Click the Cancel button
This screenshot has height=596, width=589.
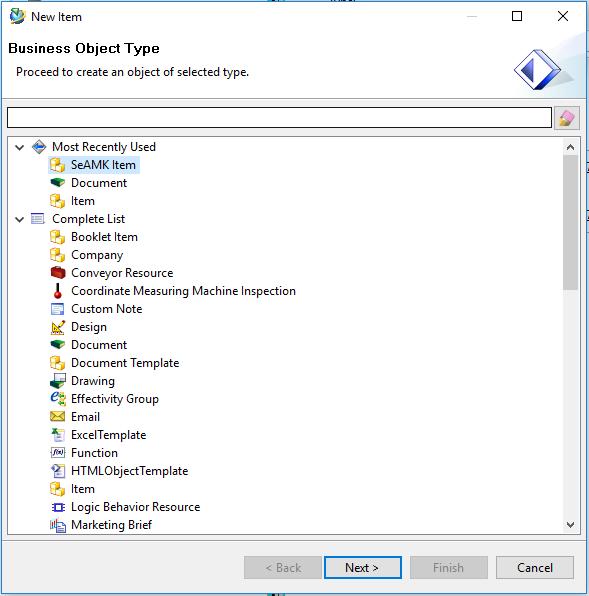tap(535, 567)
